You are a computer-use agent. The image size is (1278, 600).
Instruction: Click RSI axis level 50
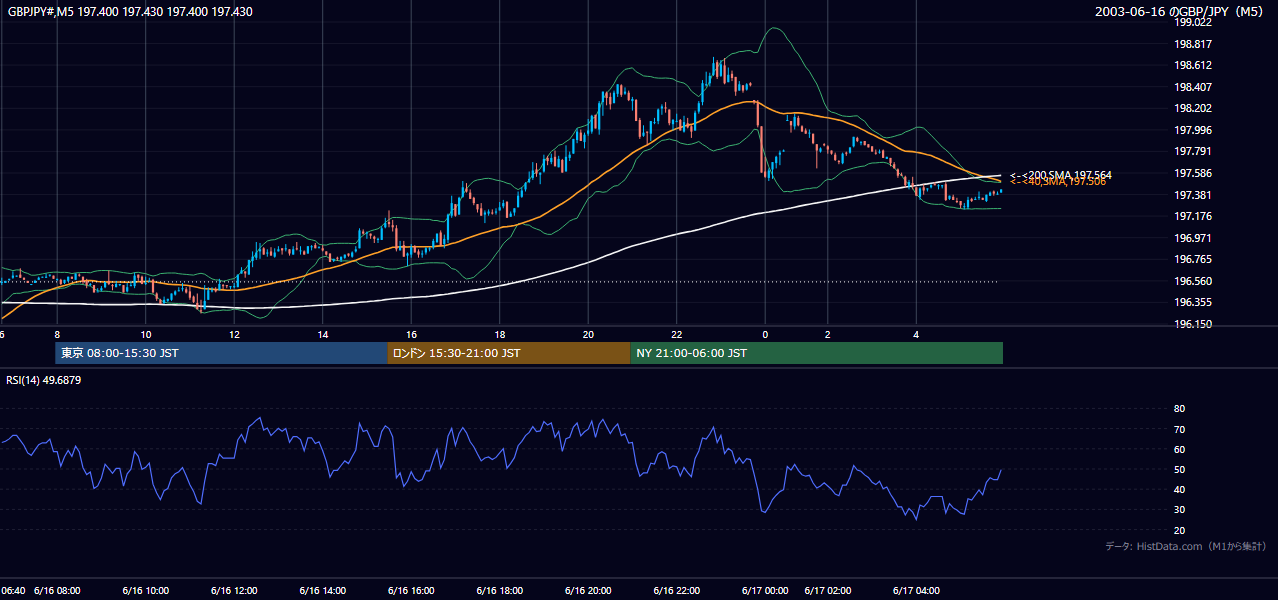coord(1180,469)
